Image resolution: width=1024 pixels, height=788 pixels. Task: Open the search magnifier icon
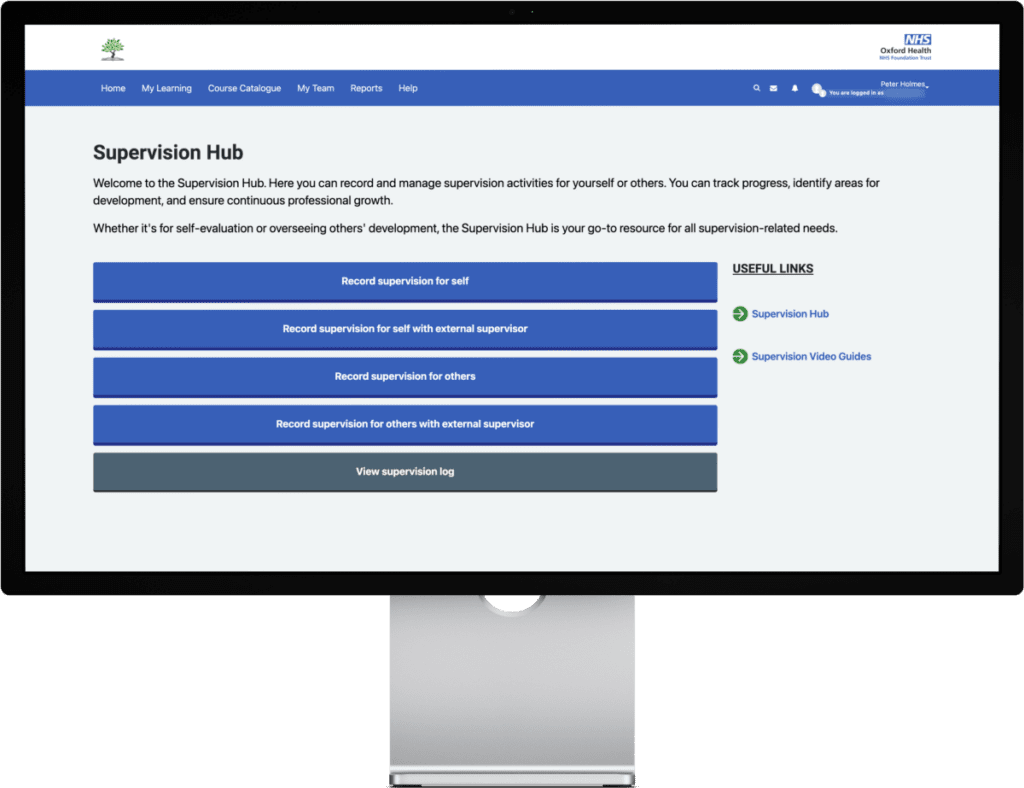[757, 88]
